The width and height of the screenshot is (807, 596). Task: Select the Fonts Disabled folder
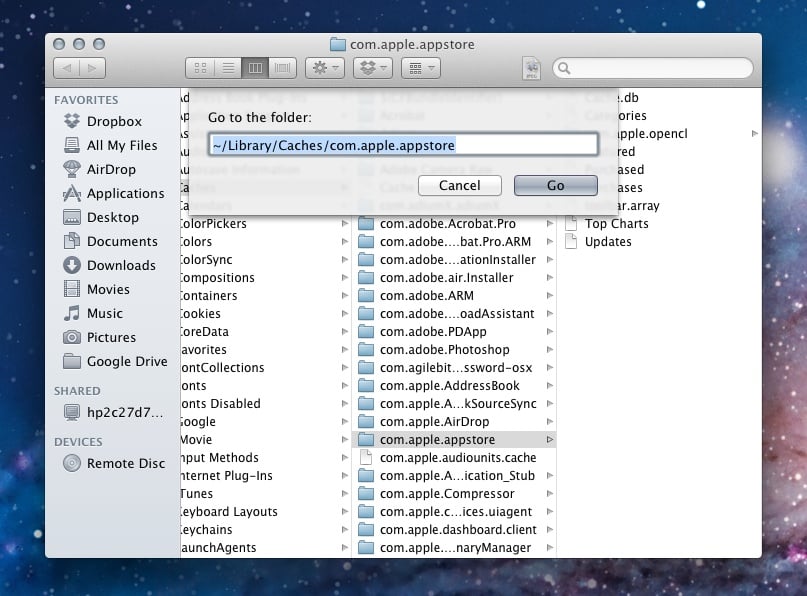point(265,404)
